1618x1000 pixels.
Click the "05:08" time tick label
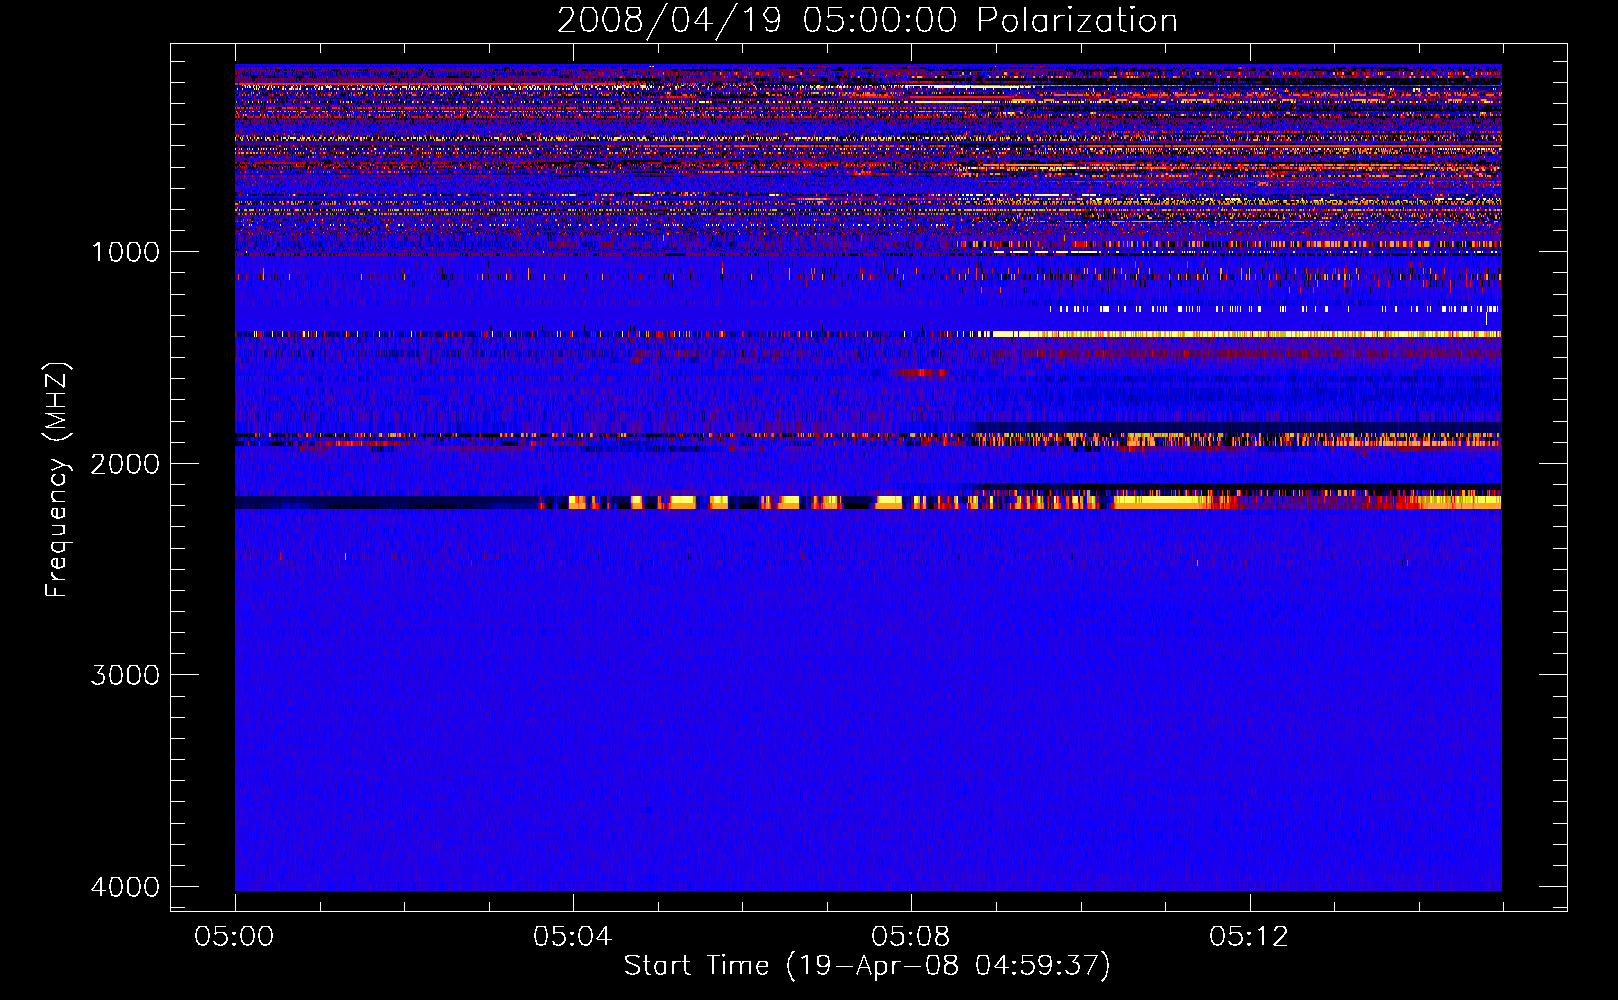[x=911, y=937]
